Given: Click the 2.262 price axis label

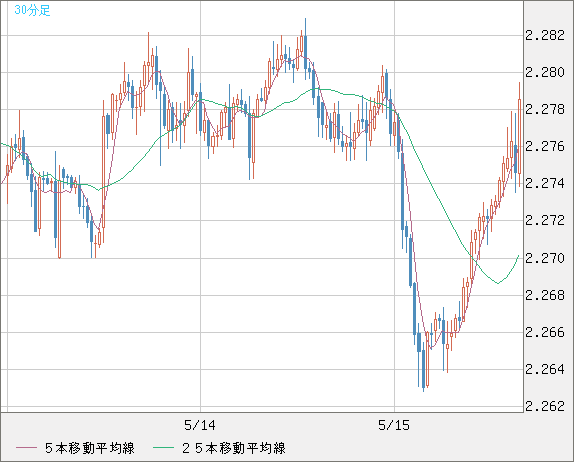Looking at the screenshot, I should coord(545,406).
